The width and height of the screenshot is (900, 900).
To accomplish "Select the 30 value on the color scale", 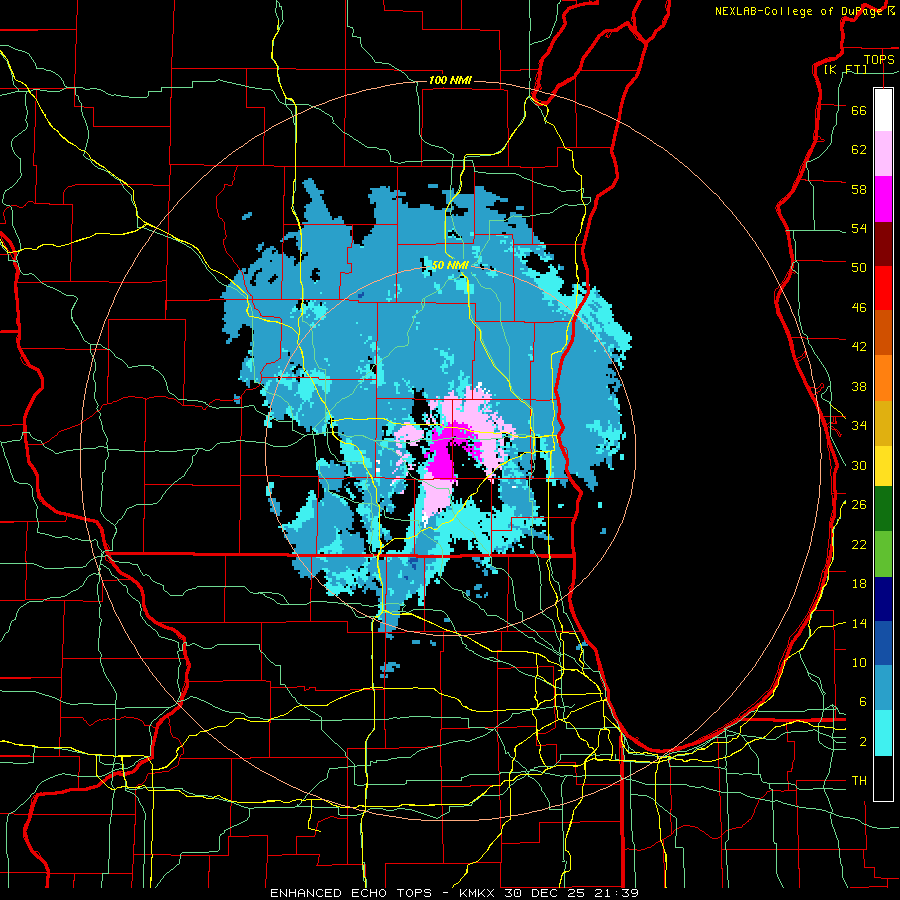I will point(859,465).
